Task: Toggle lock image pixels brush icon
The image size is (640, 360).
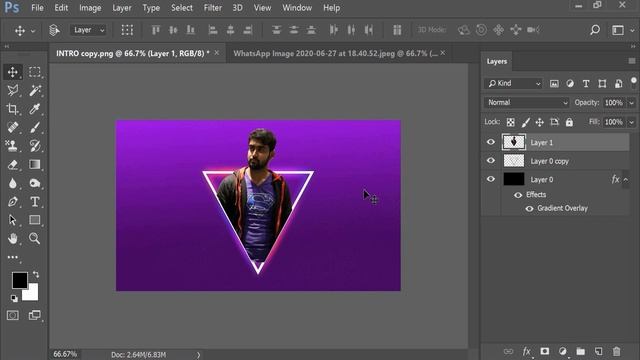Action: (x=526, y=122)
